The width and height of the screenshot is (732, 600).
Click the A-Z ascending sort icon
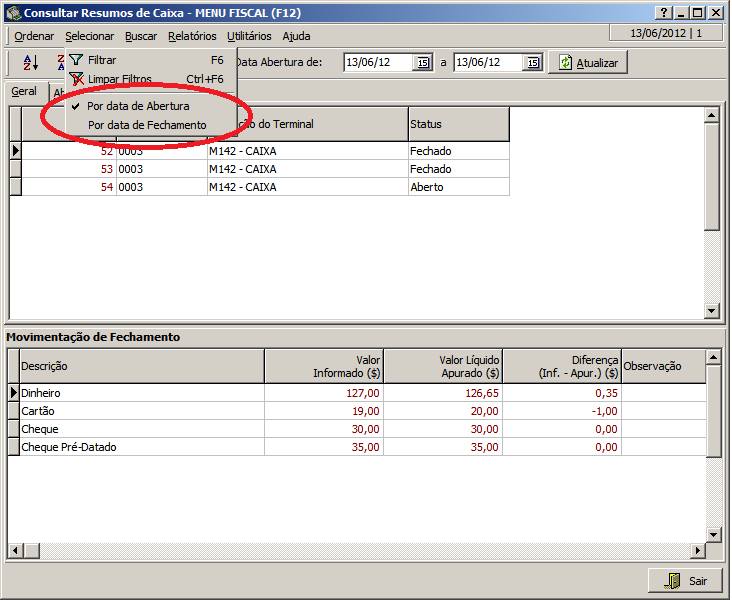tap(30, 62)
